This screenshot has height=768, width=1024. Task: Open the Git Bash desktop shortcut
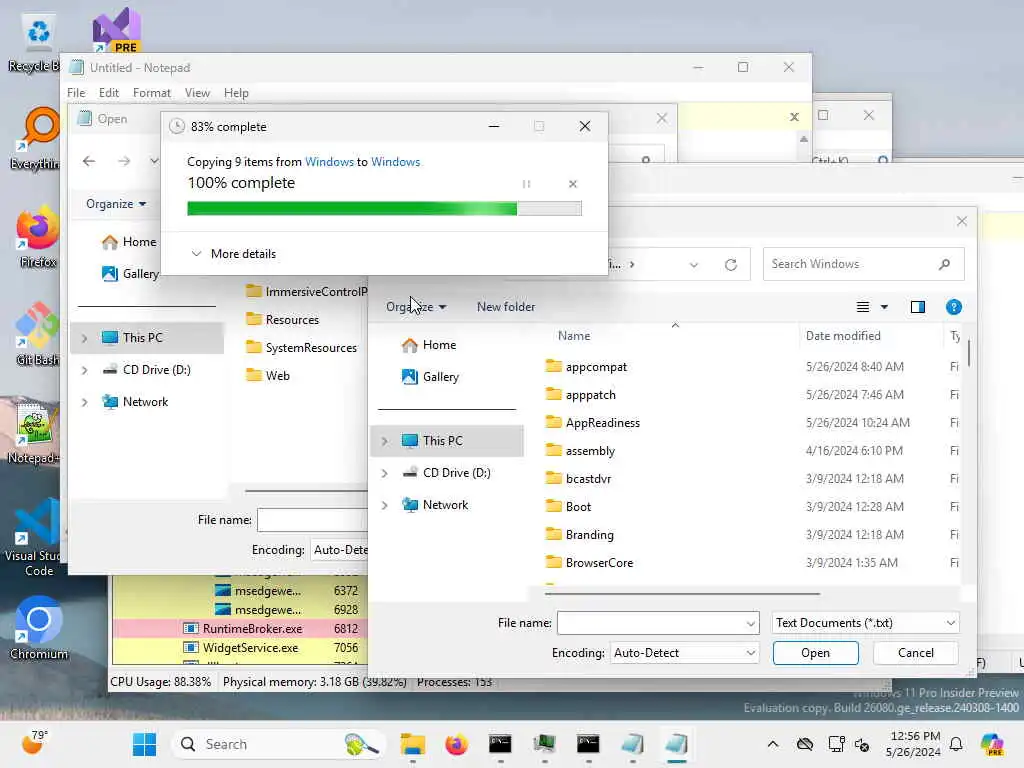(x=37, y=334)
